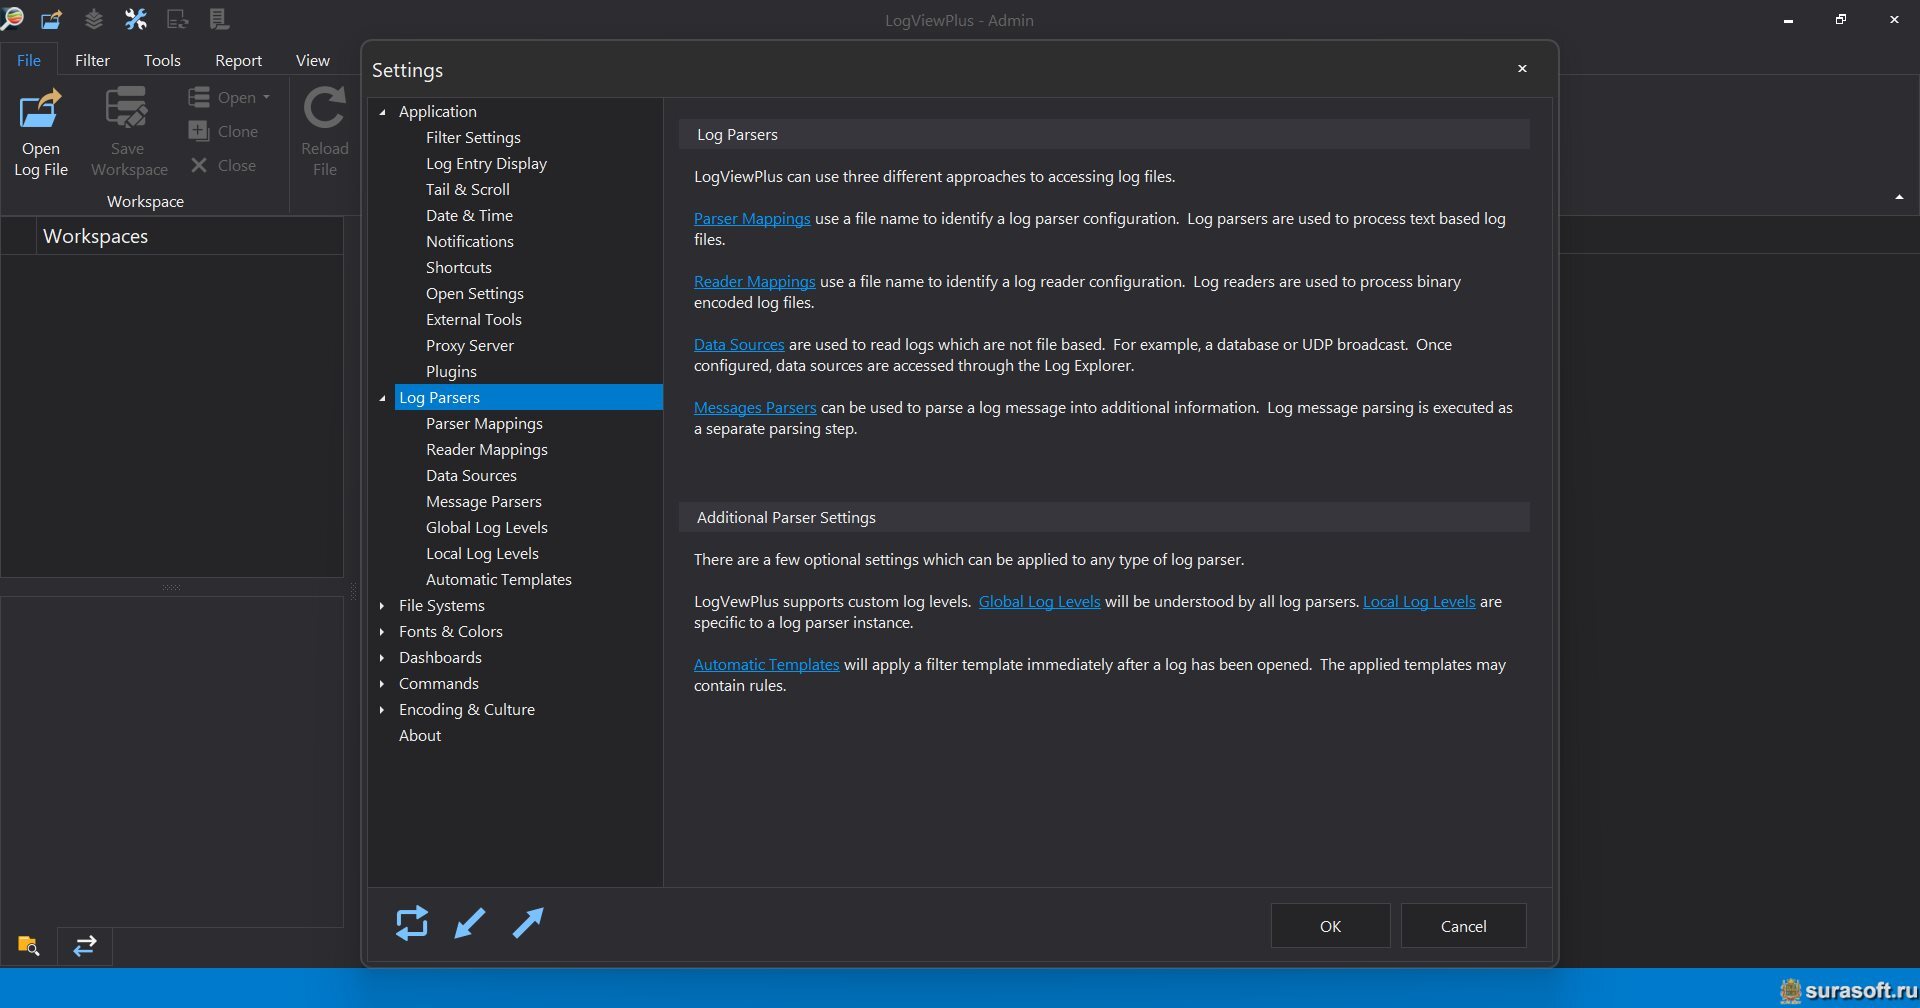Screen dimensions: 1920x1008
Task: Click the stacked-layers download icon in the quick access bar
Action: pos(94,19)
